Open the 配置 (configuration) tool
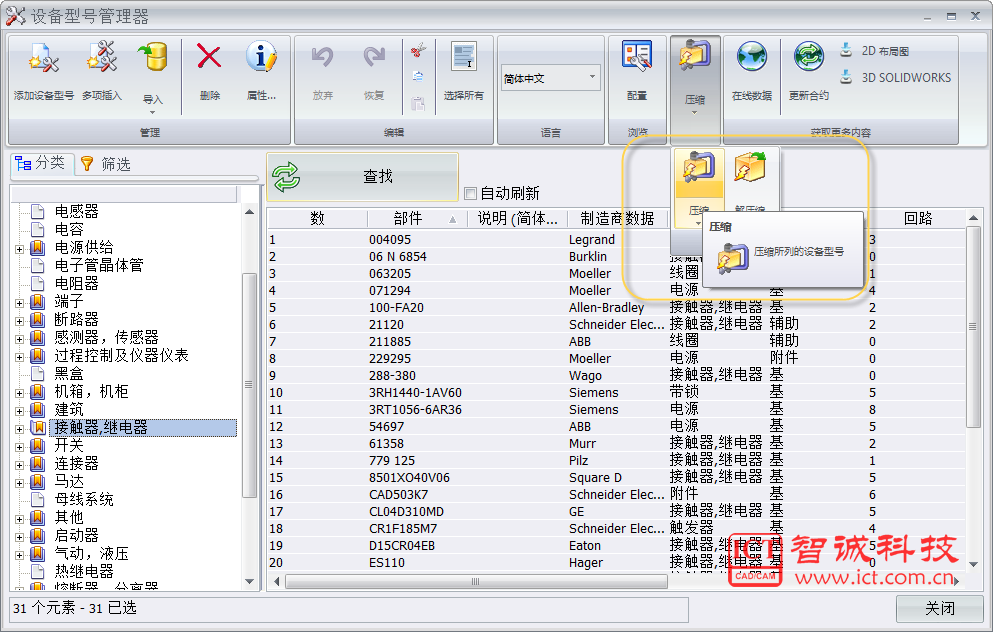The image size is (993, 632). [x=637, y=58]
